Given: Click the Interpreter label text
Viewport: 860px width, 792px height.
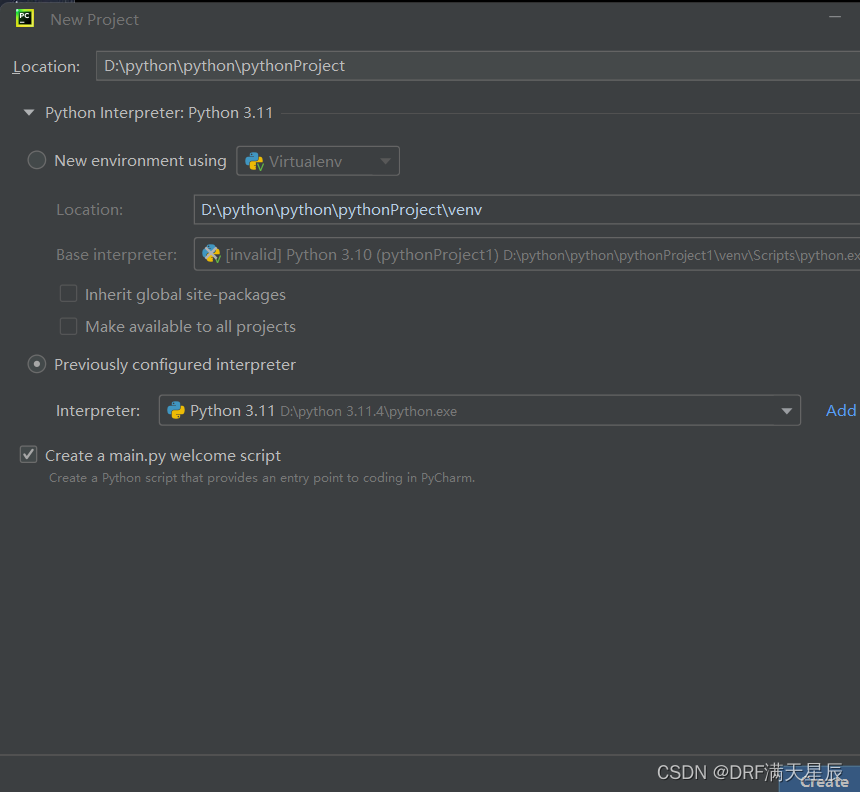Looking at the screenshot, I should [98, 410].
